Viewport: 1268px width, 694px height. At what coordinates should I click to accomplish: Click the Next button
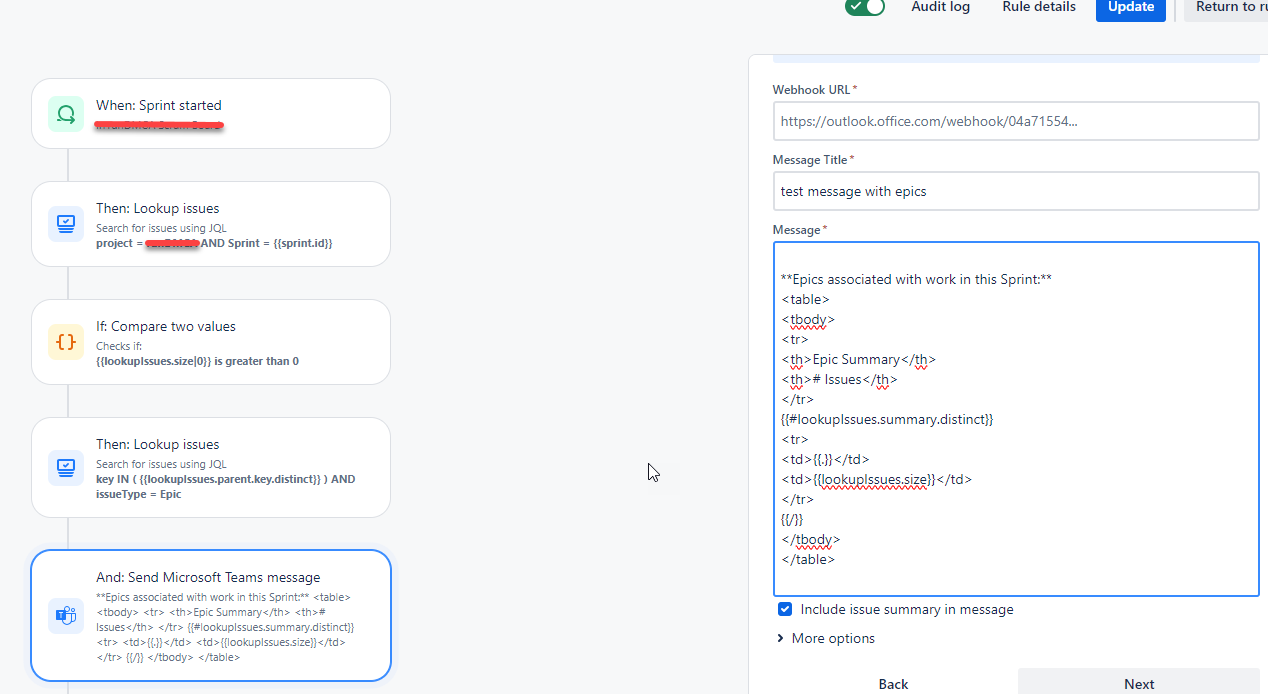[1139, 683]
